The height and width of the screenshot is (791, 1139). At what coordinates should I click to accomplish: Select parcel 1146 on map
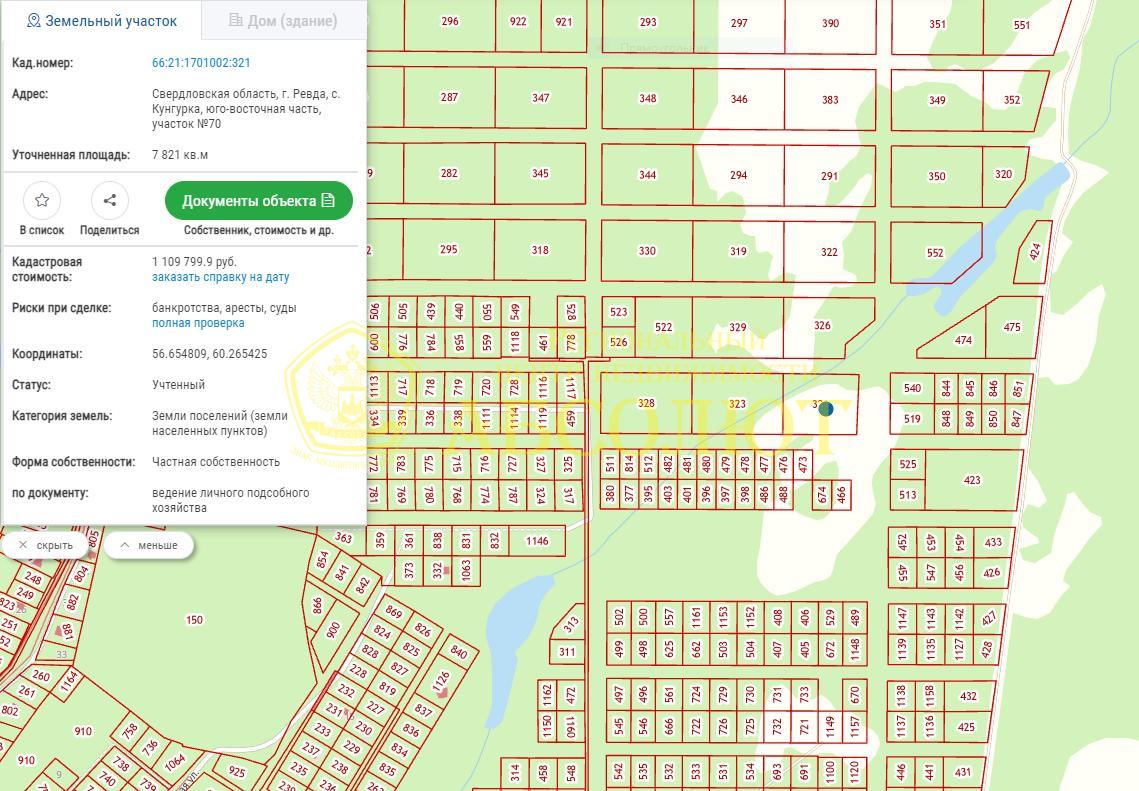click(x=537, y=540)
